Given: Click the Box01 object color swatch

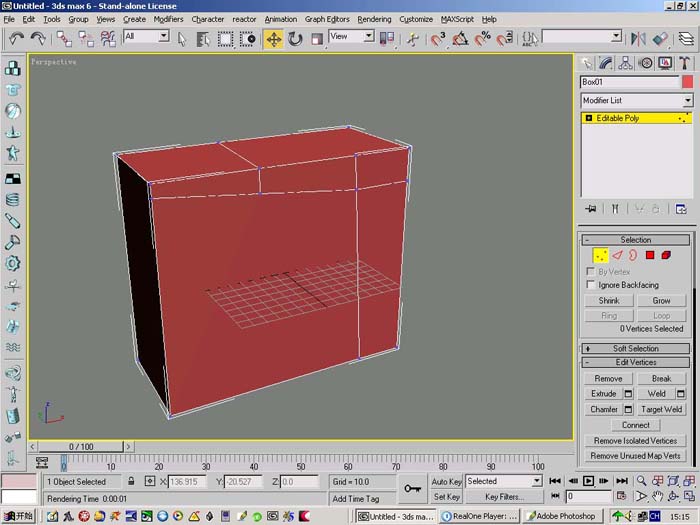Looking at the screenshot, I should tap(688, 82).
